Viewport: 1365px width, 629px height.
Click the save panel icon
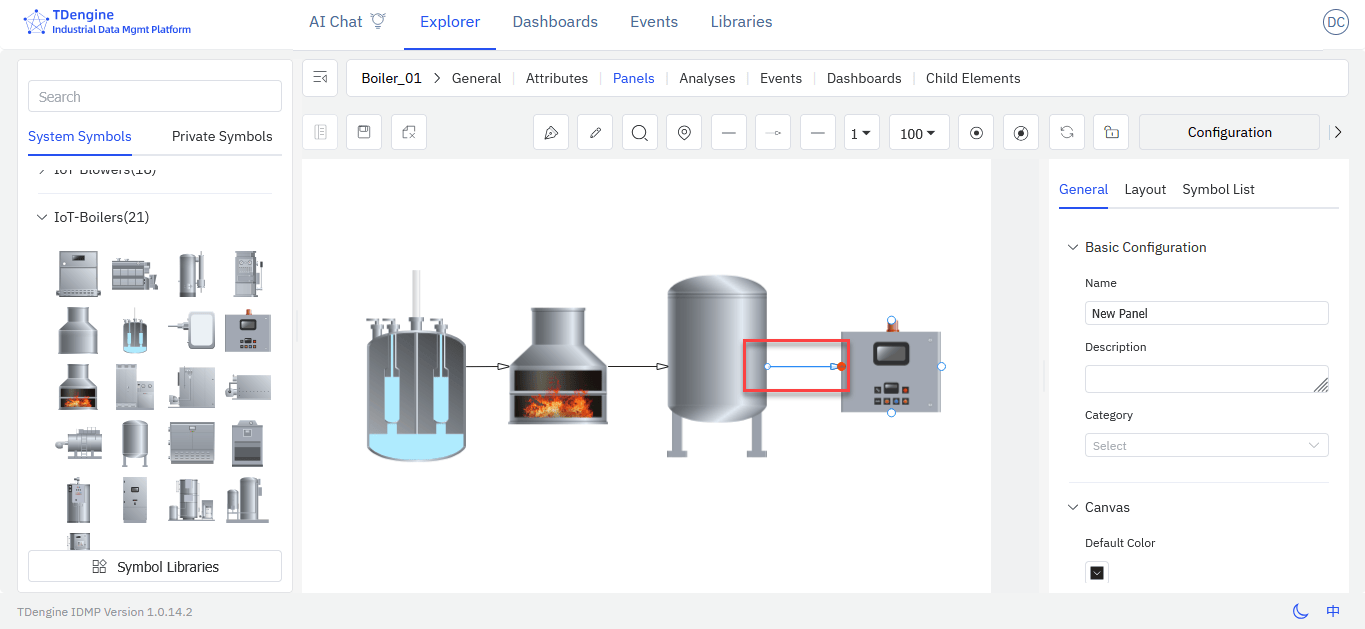364,132
